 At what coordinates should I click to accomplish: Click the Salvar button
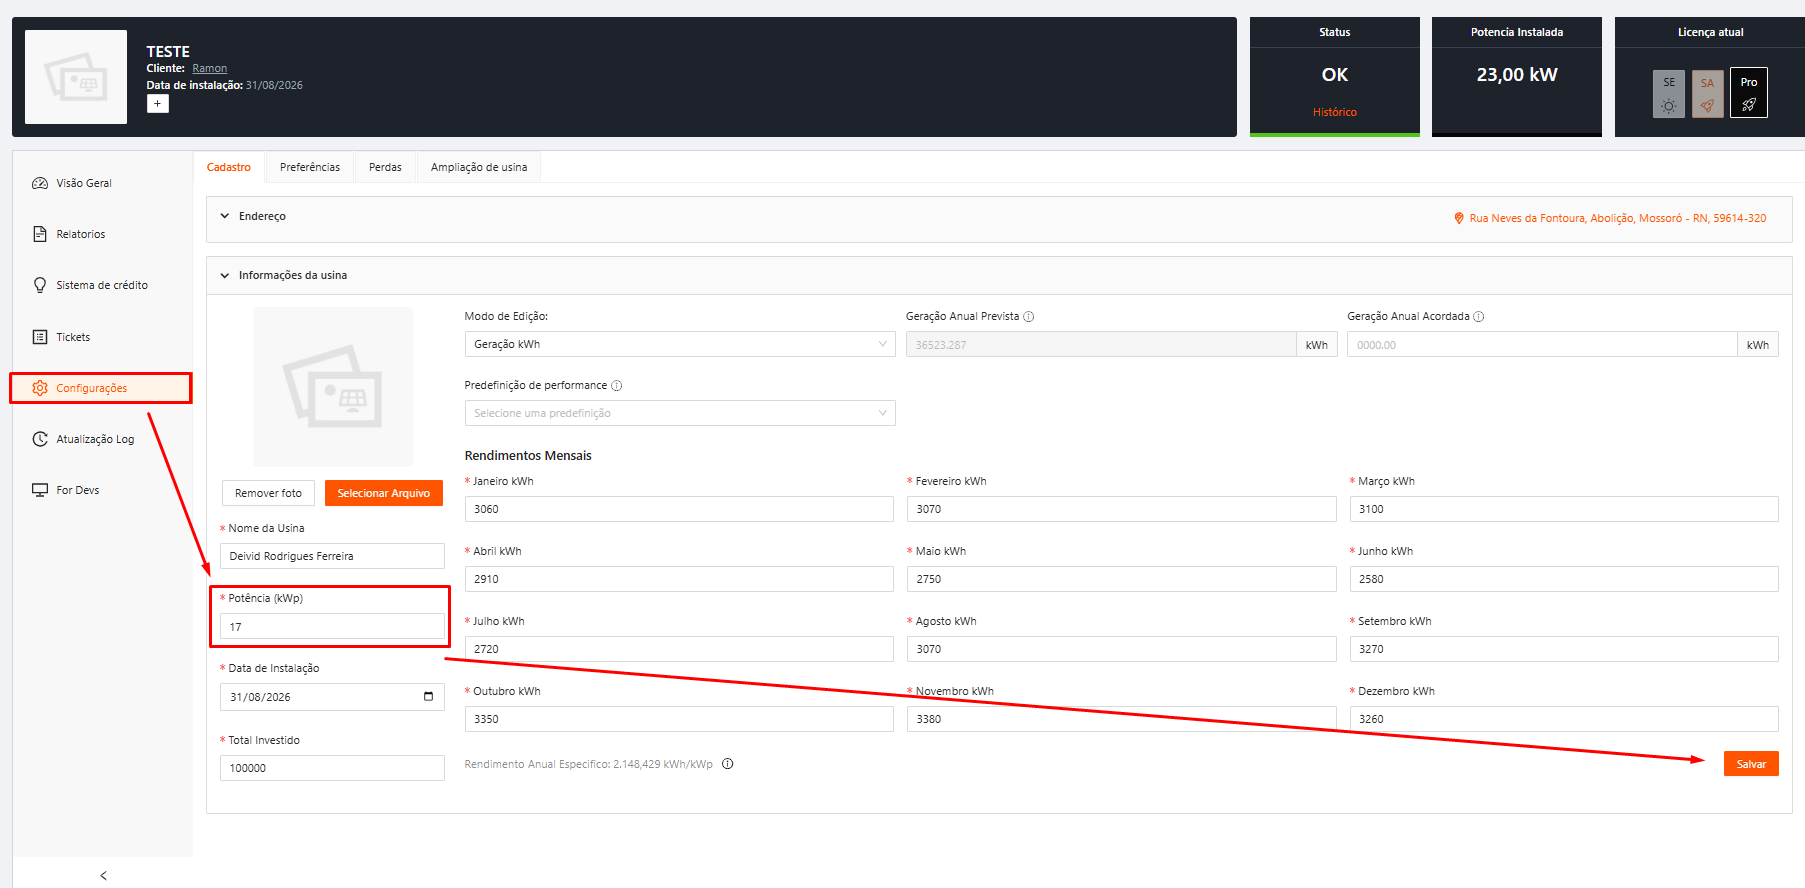1751,764
